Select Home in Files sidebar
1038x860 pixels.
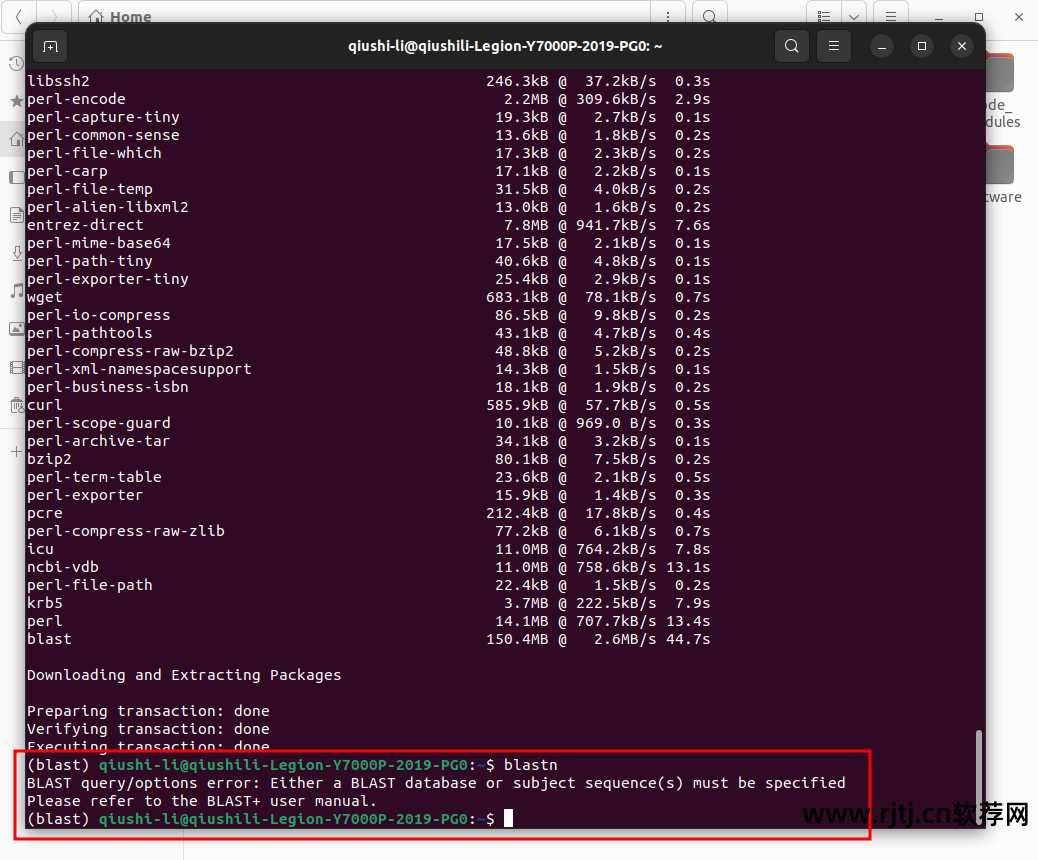[x=16, y=139]
